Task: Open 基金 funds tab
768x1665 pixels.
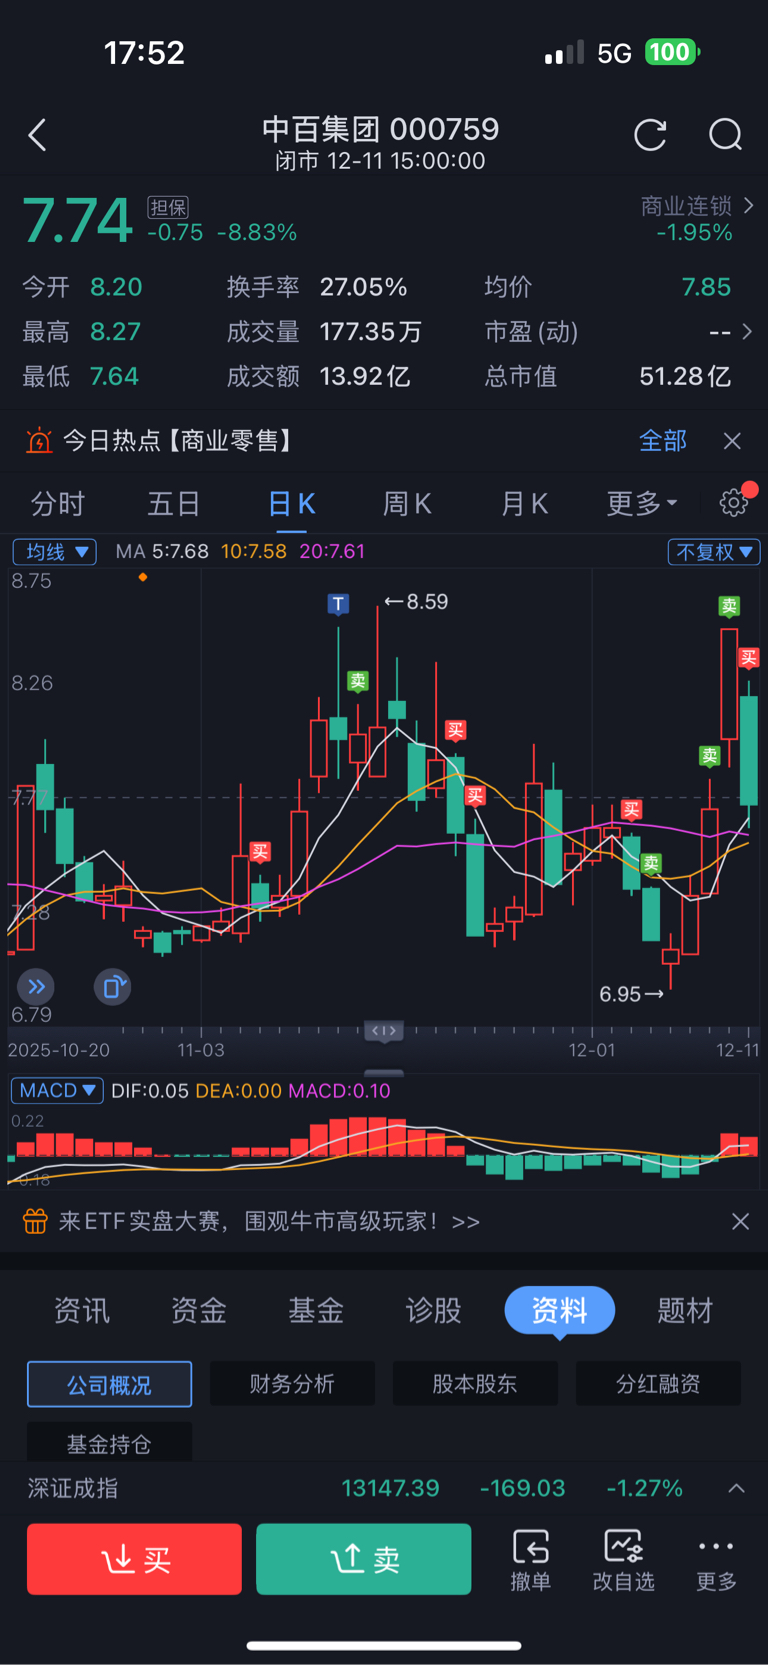Action: coord(316,1310)
